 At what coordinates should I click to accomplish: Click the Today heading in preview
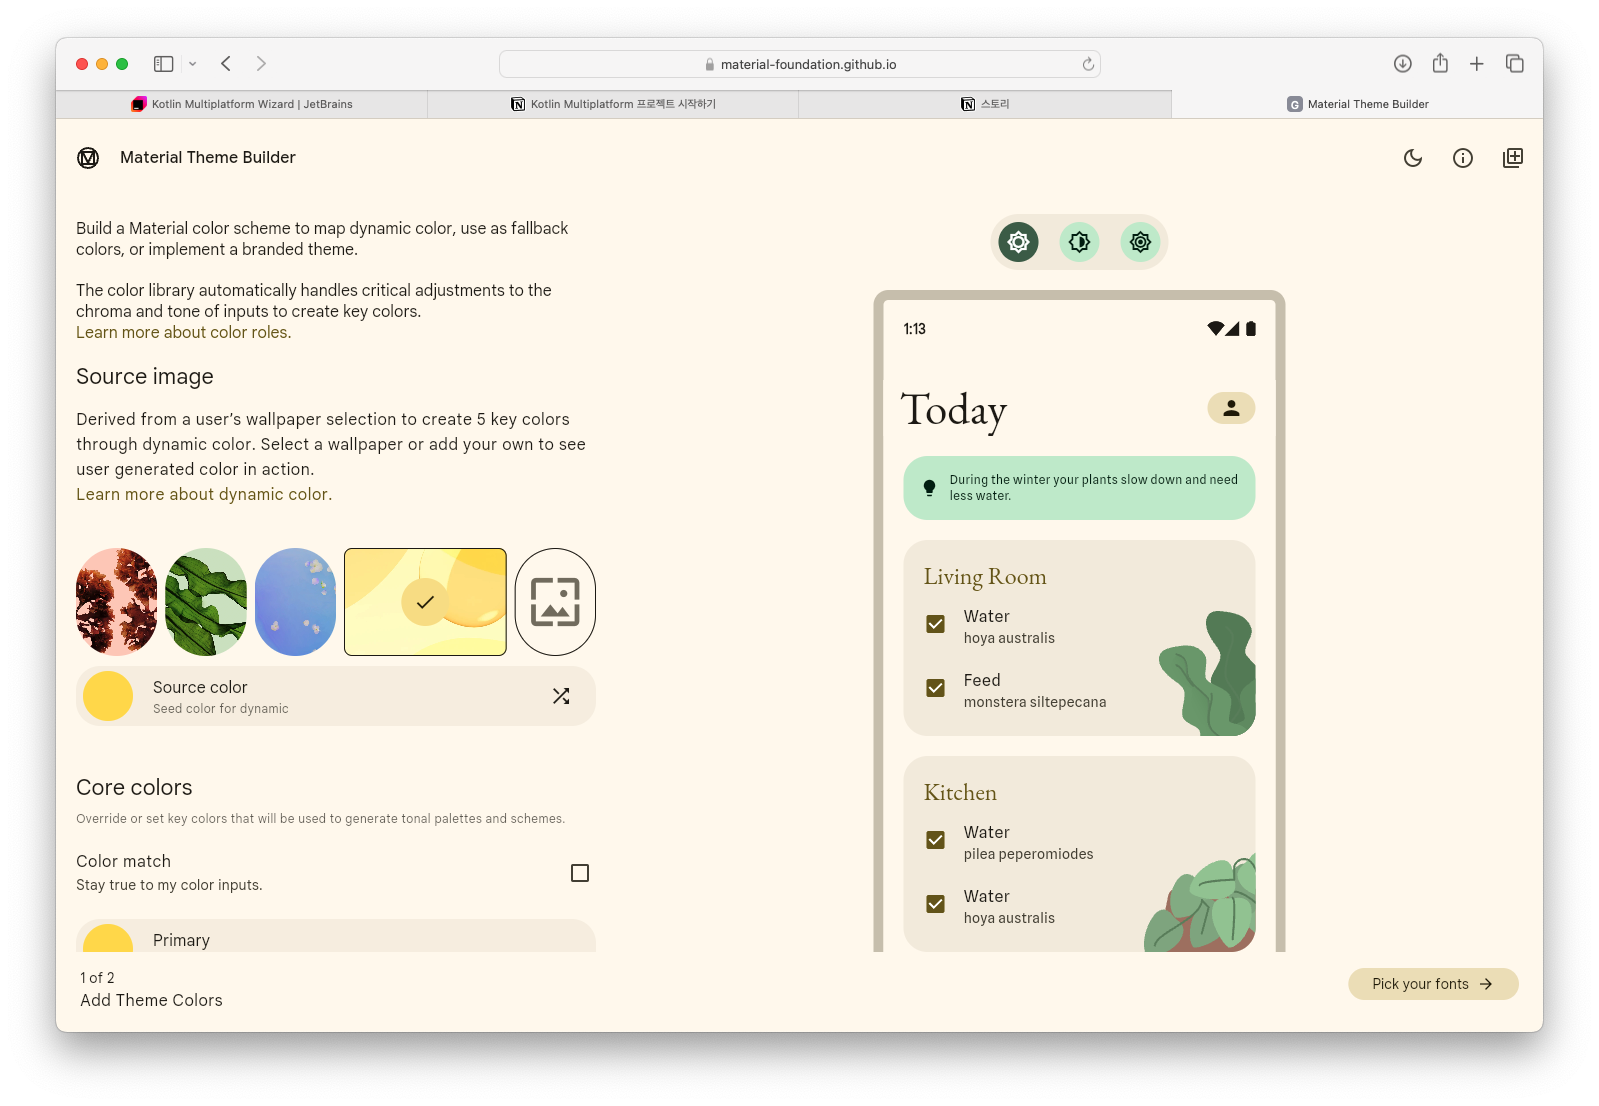point(954,410)
